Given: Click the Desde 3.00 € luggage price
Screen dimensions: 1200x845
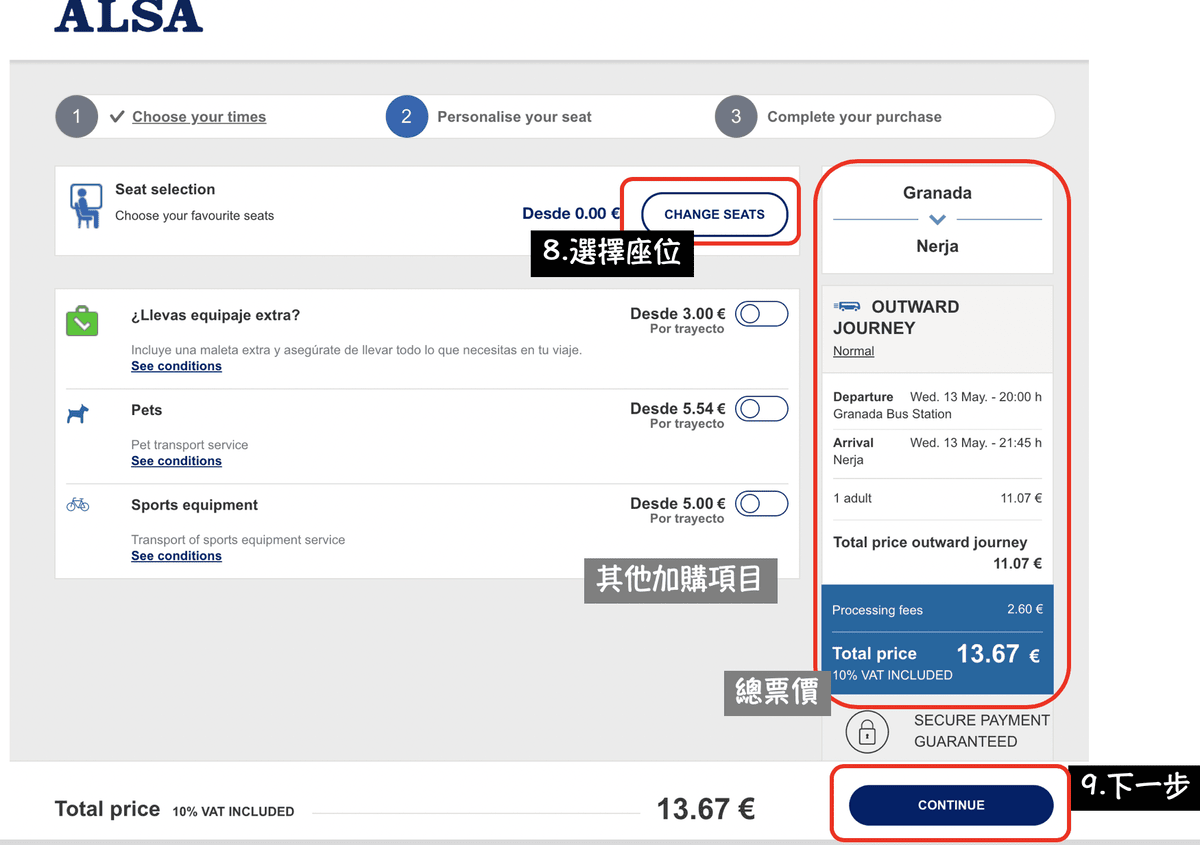Looking at the screenshot, I should (x=678, y=313).
